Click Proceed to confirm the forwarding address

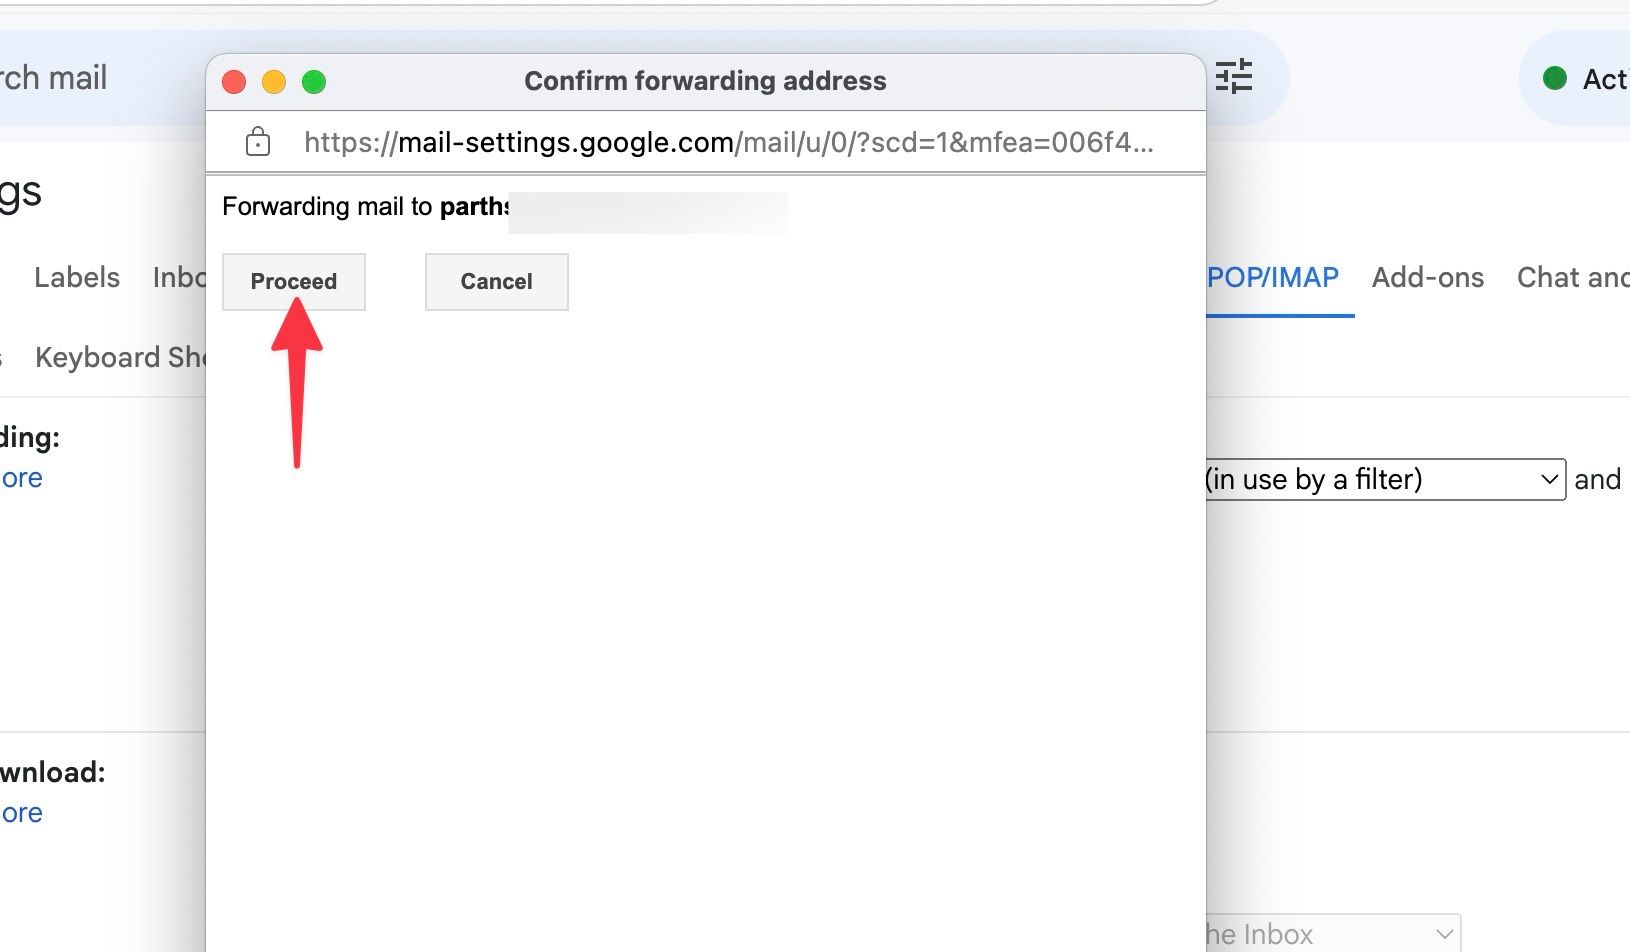click(x=293, y=281)
